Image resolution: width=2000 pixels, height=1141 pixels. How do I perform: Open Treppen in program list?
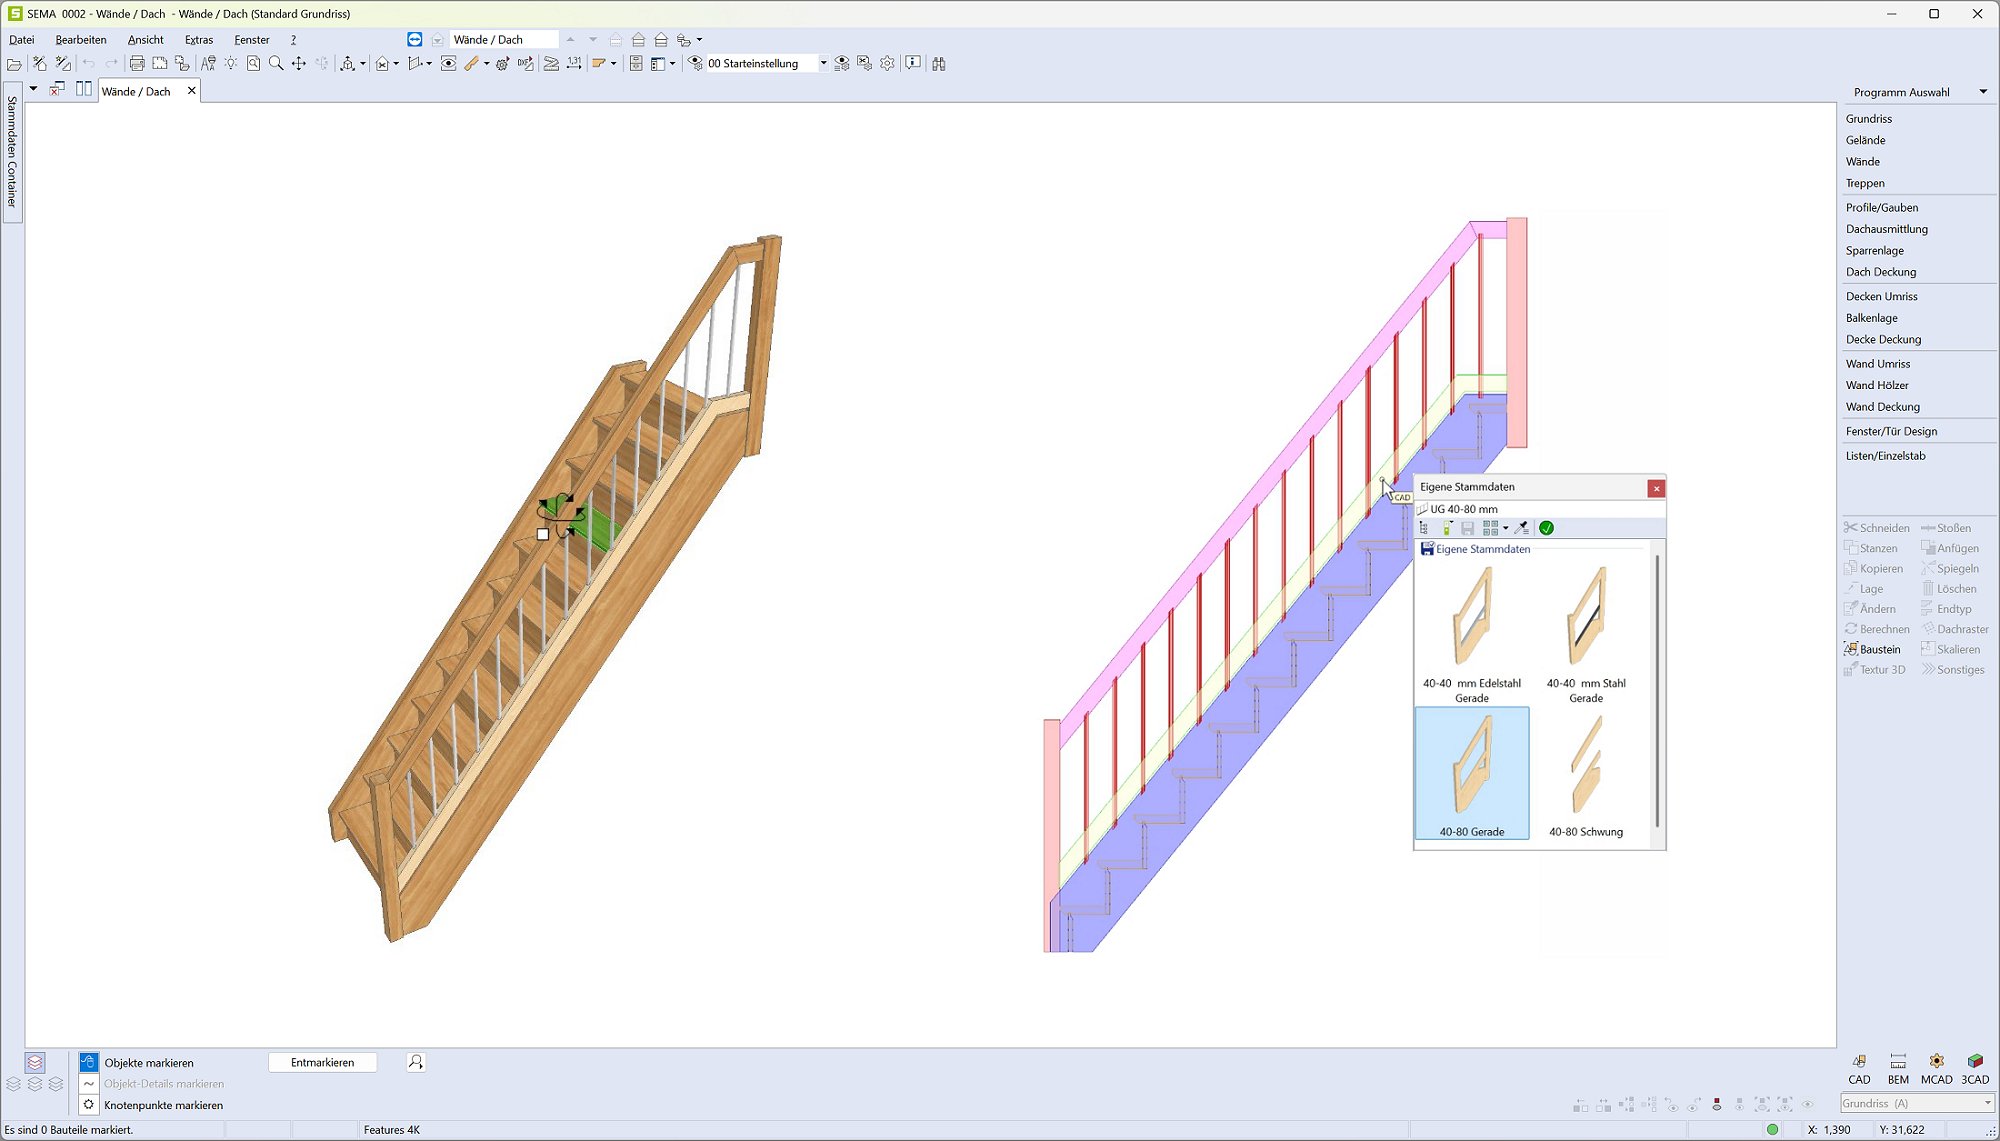(x=1865, y=183)
